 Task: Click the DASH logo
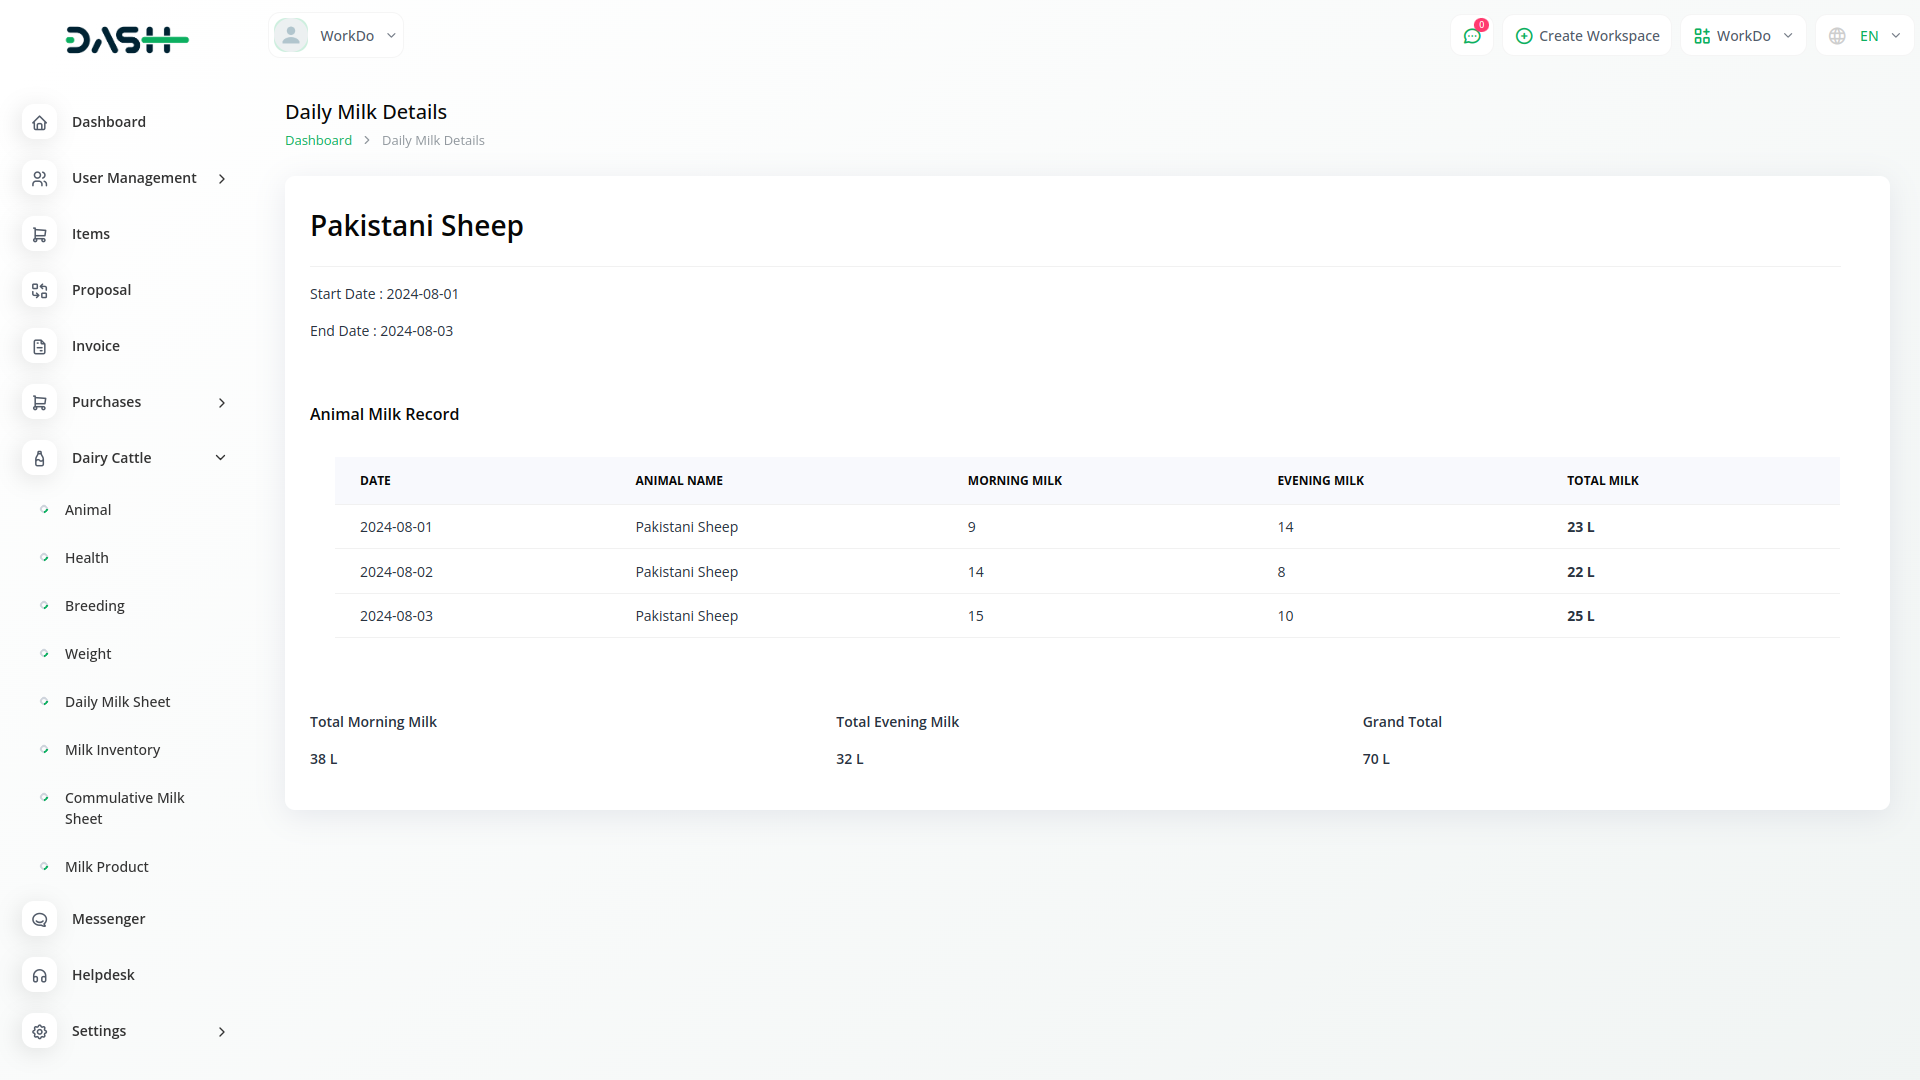pyautogui.click(x=127, y=40)
